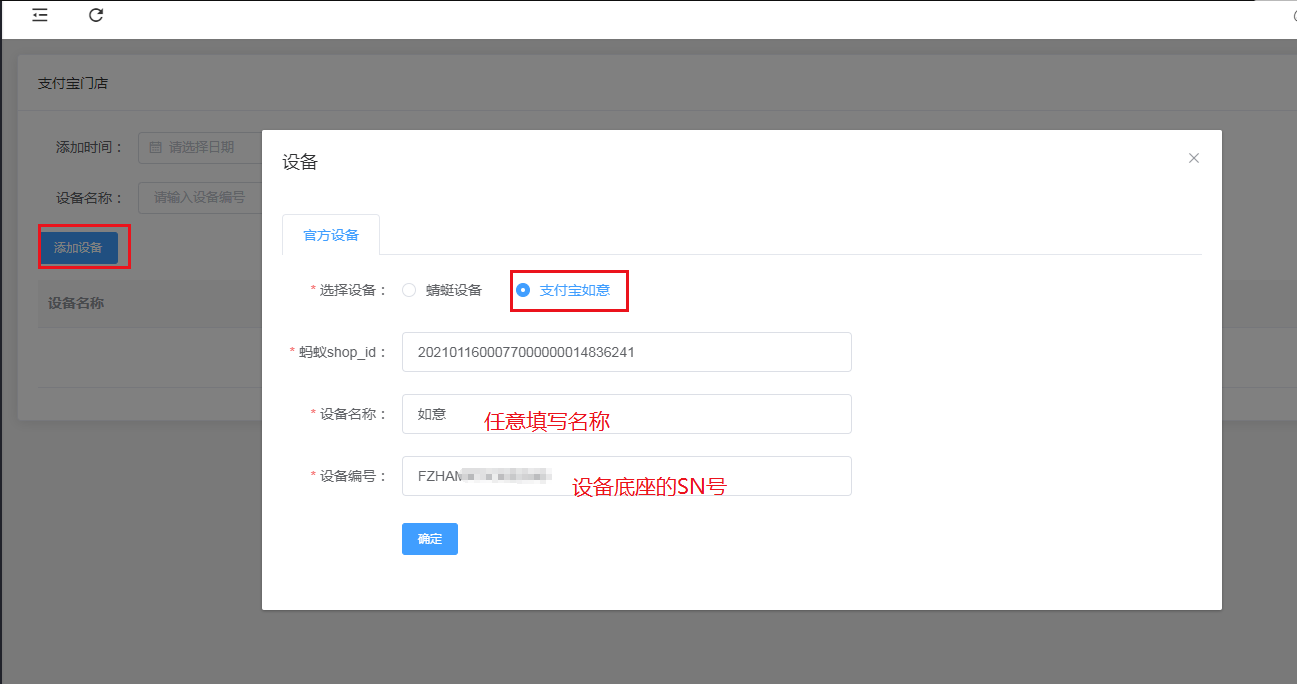Click the 请输入设备编号 search input
The height and width of the screenshot is (684, 1297).
point(200,197)
